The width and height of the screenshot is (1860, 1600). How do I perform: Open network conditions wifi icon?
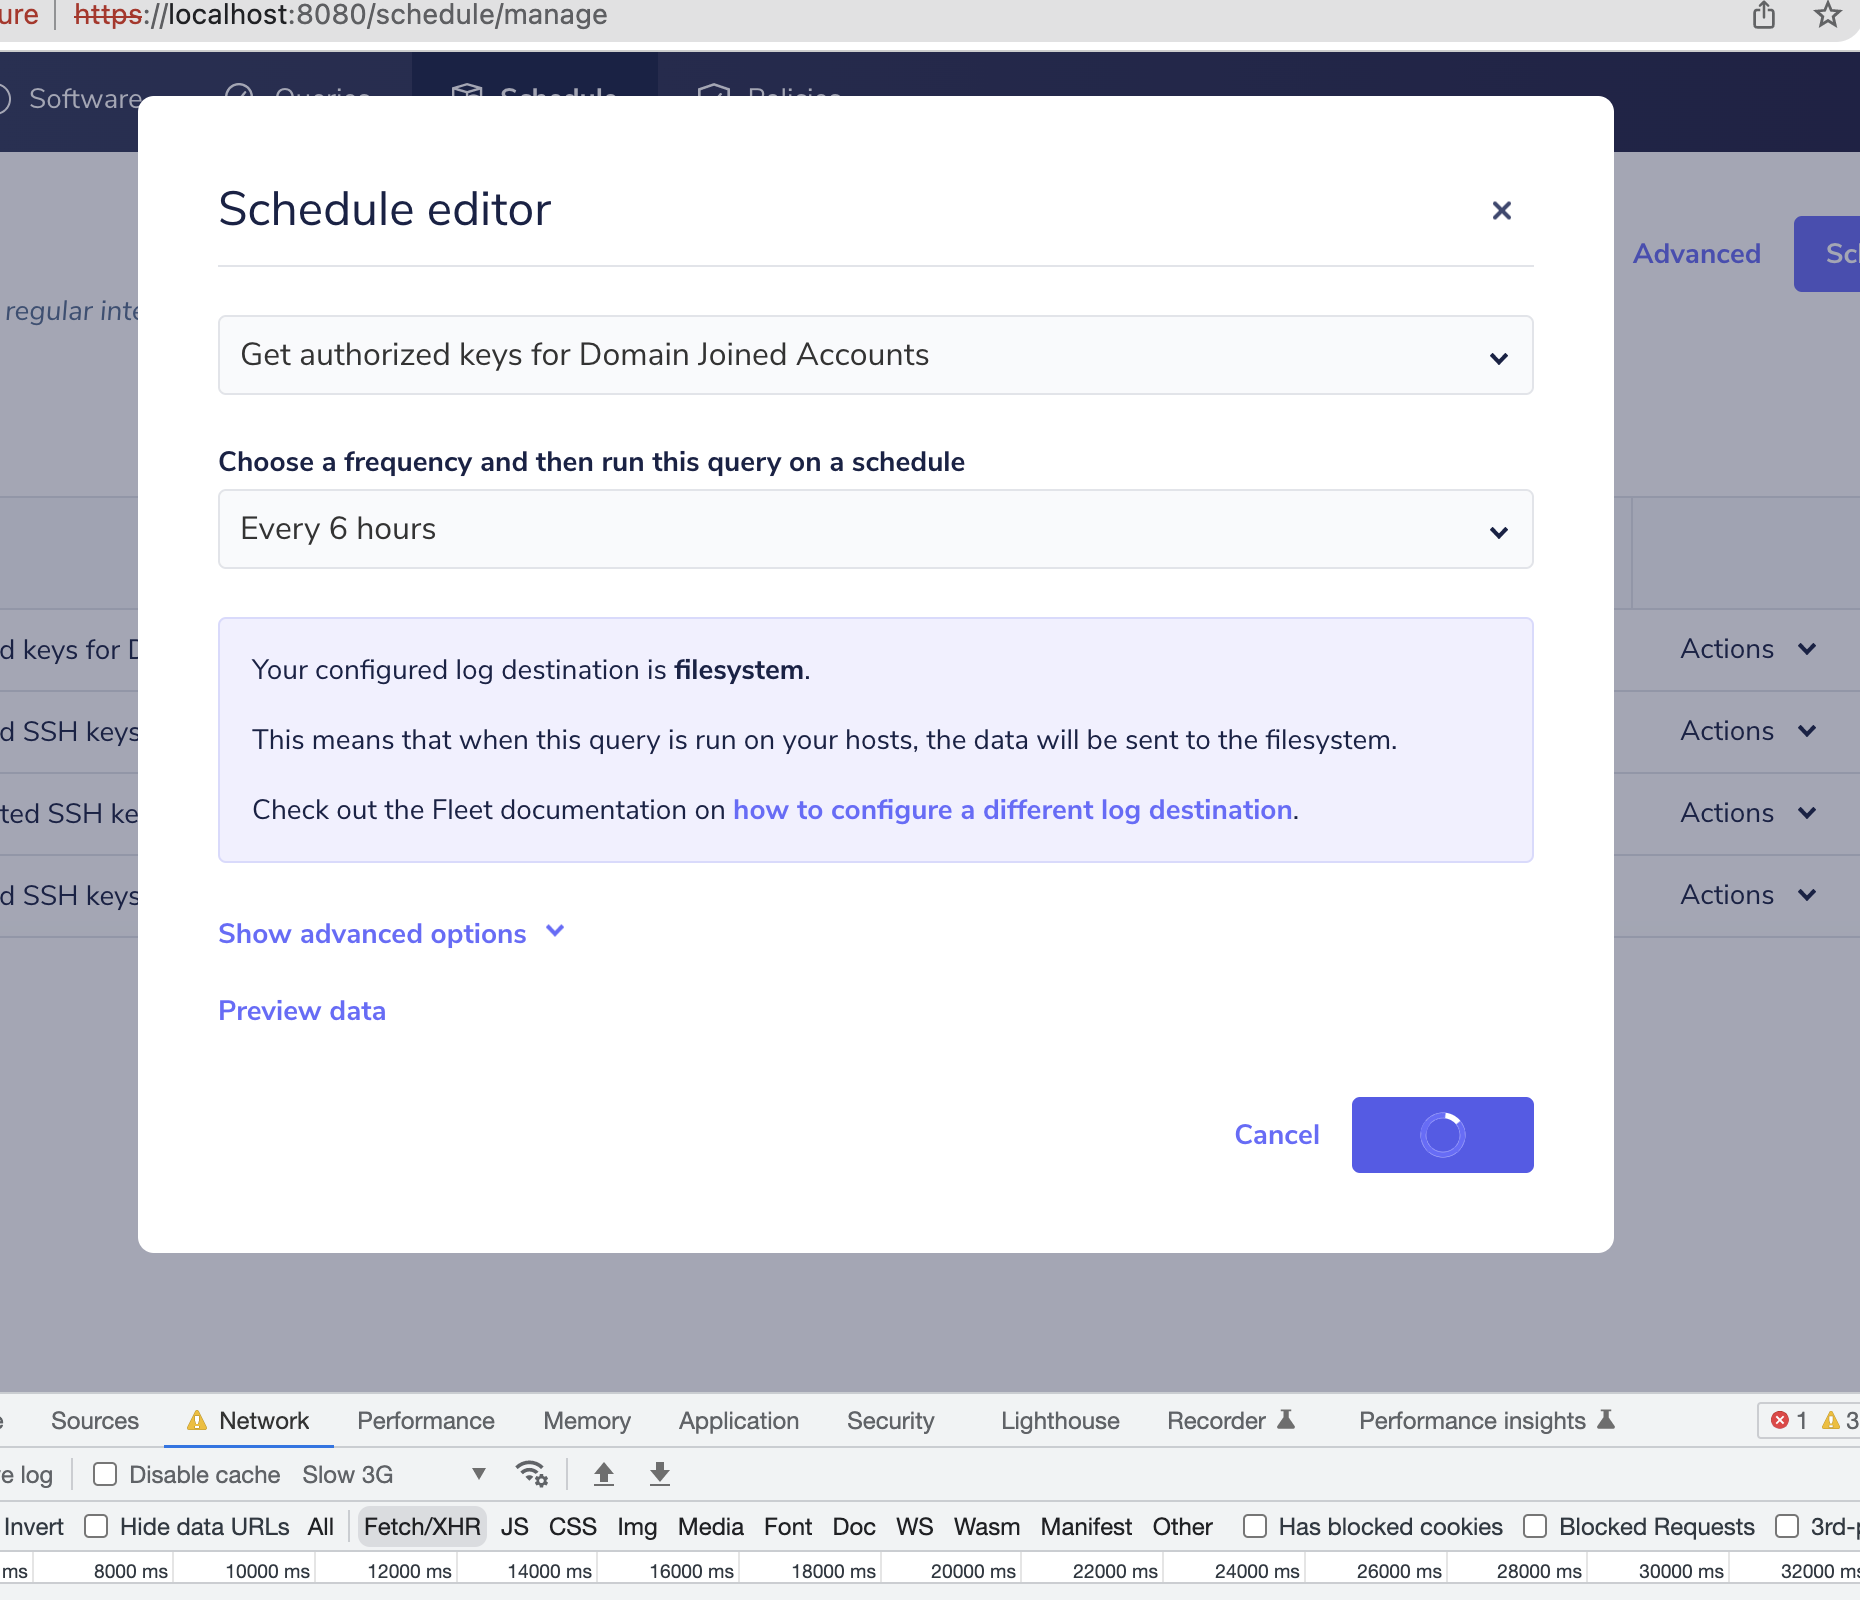tap(531, 1474)
